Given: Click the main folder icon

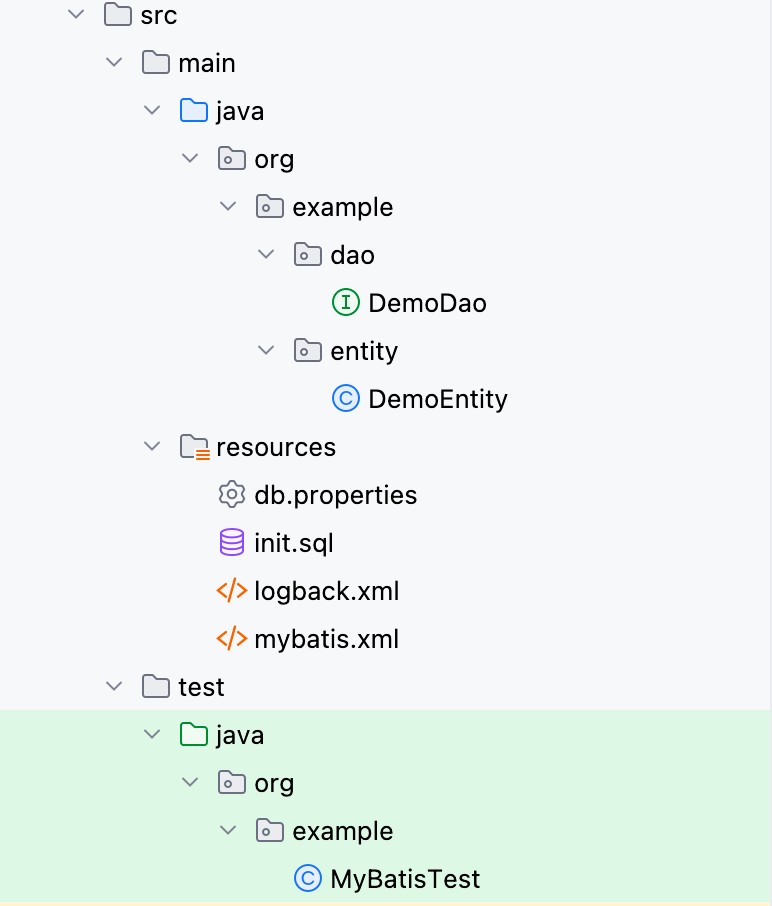Looking at the screenshot, I should point(156,62).
